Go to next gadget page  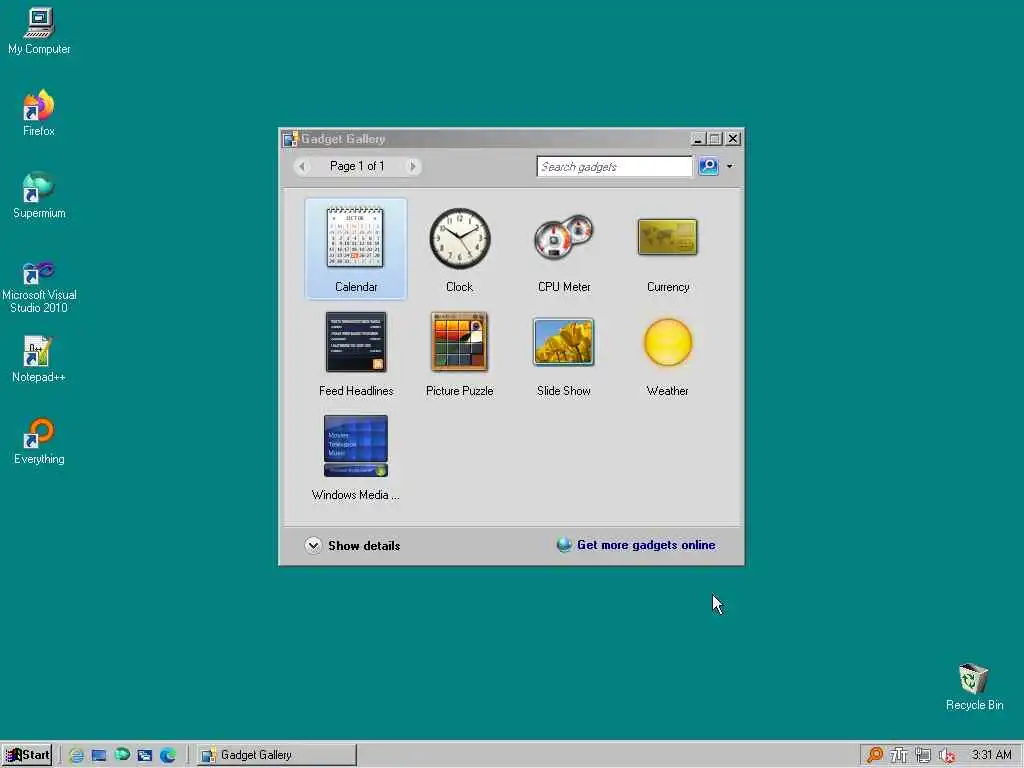[x=412, y=167]
